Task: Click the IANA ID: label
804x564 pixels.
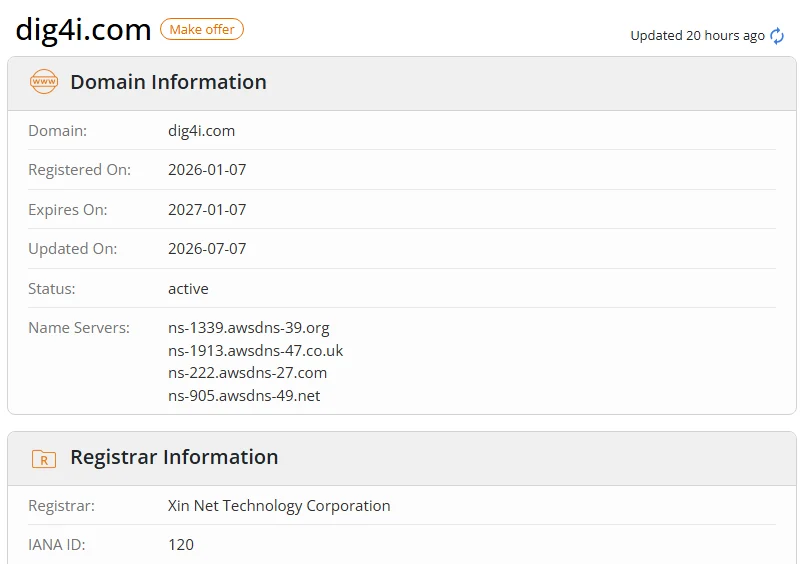Action: click(x=56, y=545)
